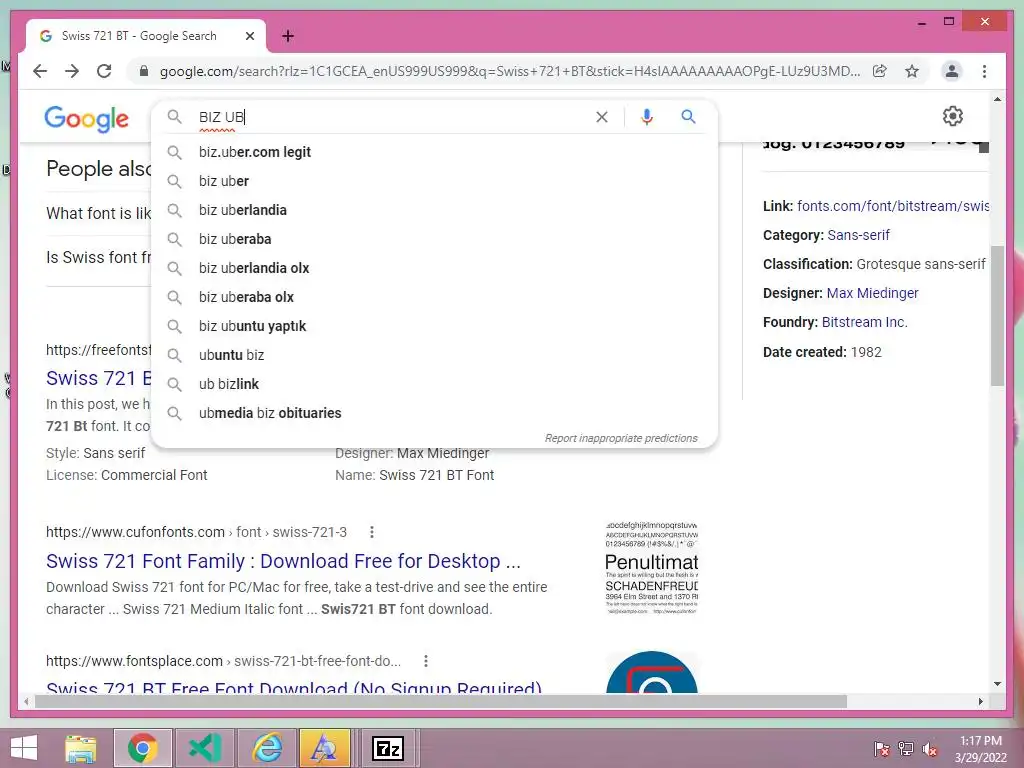This screenshot has height=768, width=1024.
Task: Close the Swiss 721 BT tab
Action: coord(249,36)
